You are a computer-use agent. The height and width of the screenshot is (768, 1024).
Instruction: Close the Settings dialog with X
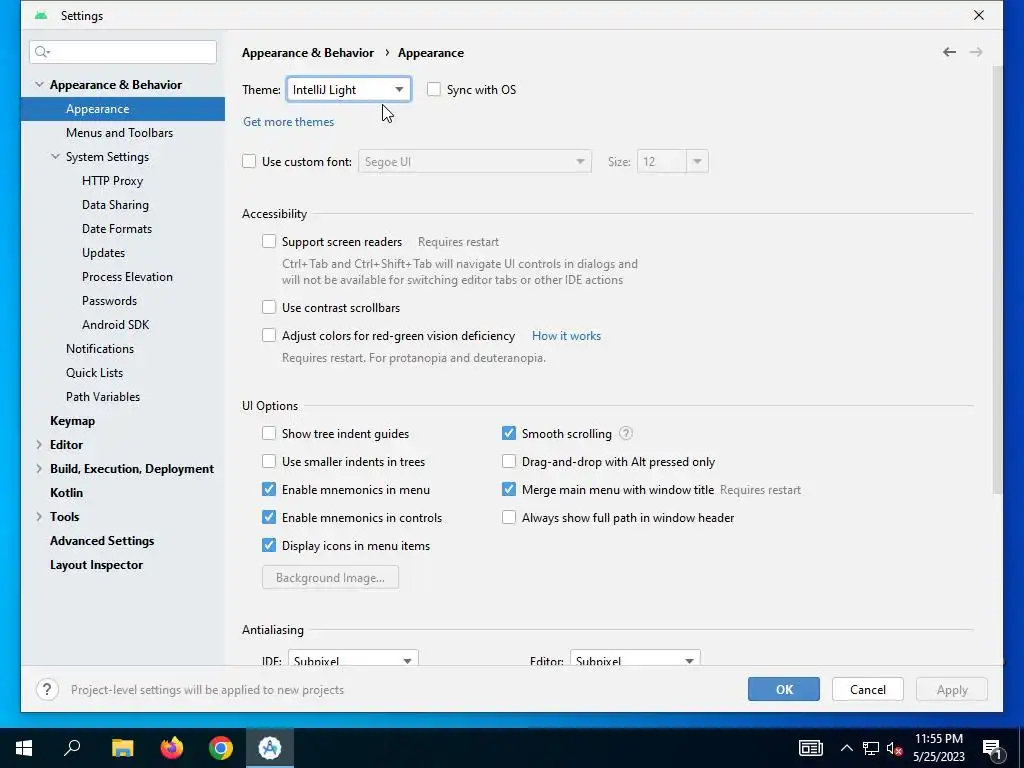pyautogui.click(x=978, y=15)
